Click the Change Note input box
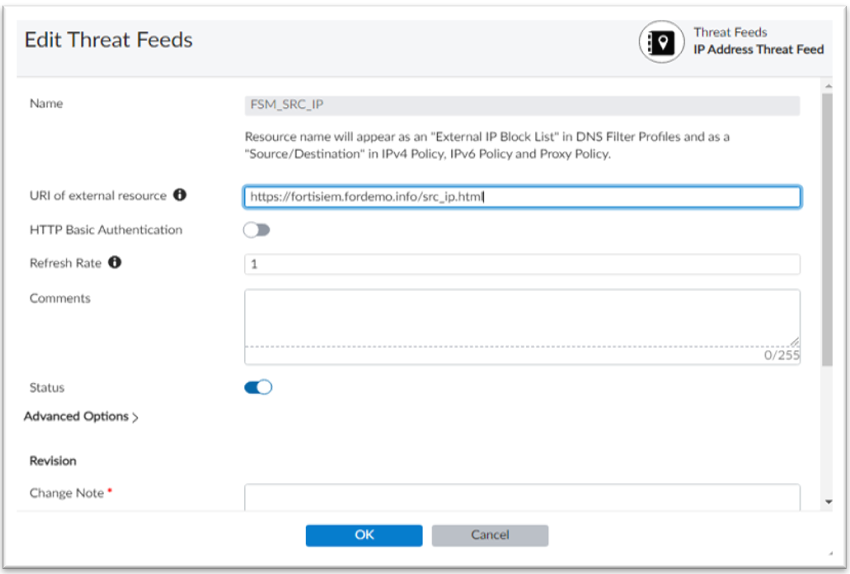Screen dimensions: 850x574 [x=522, y=497]
